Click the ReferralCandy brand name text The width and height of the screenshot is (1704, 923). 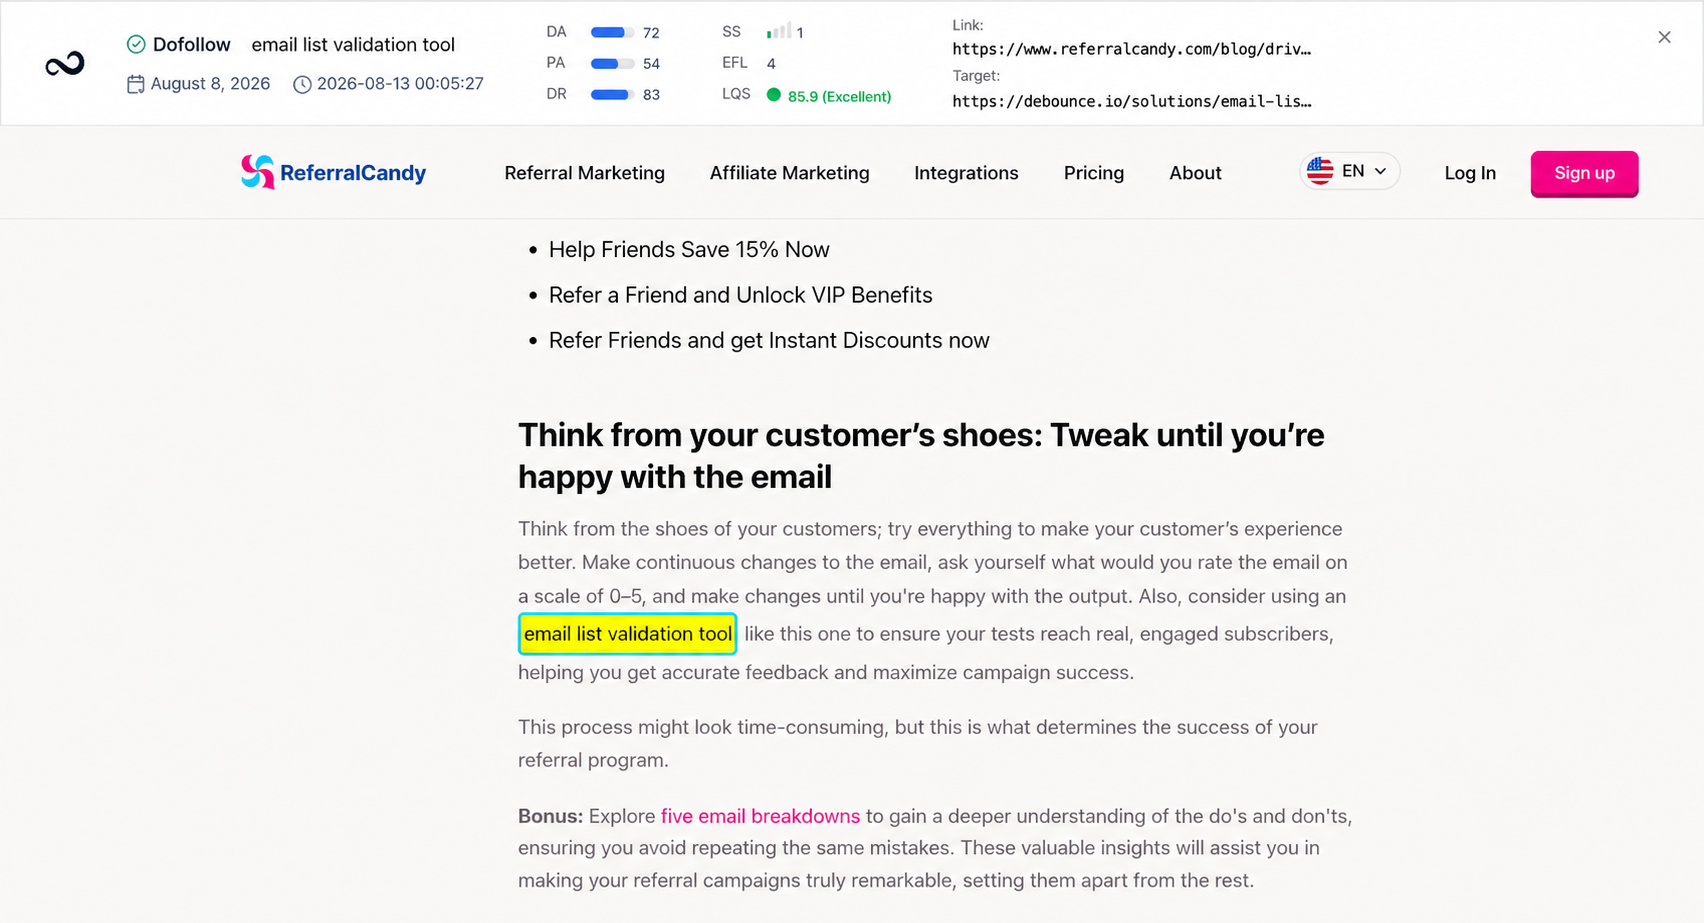[x=353, y=173]
